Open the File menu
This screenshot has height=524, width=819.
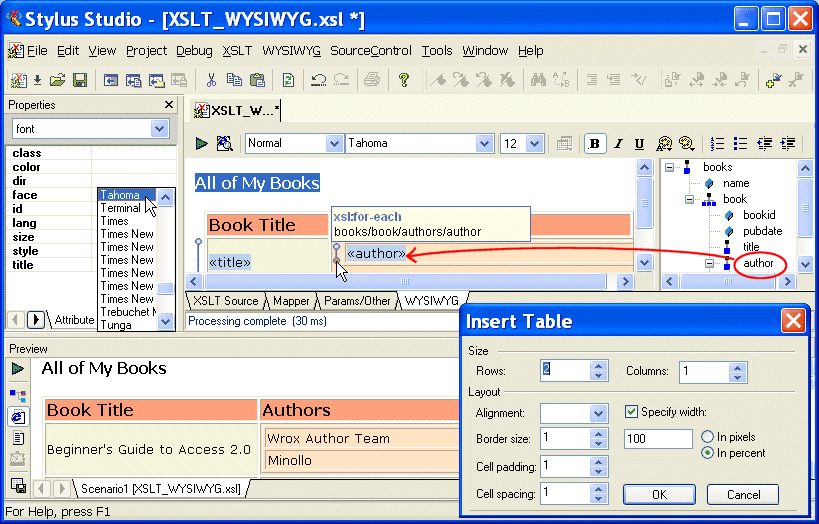coord(37,51)
